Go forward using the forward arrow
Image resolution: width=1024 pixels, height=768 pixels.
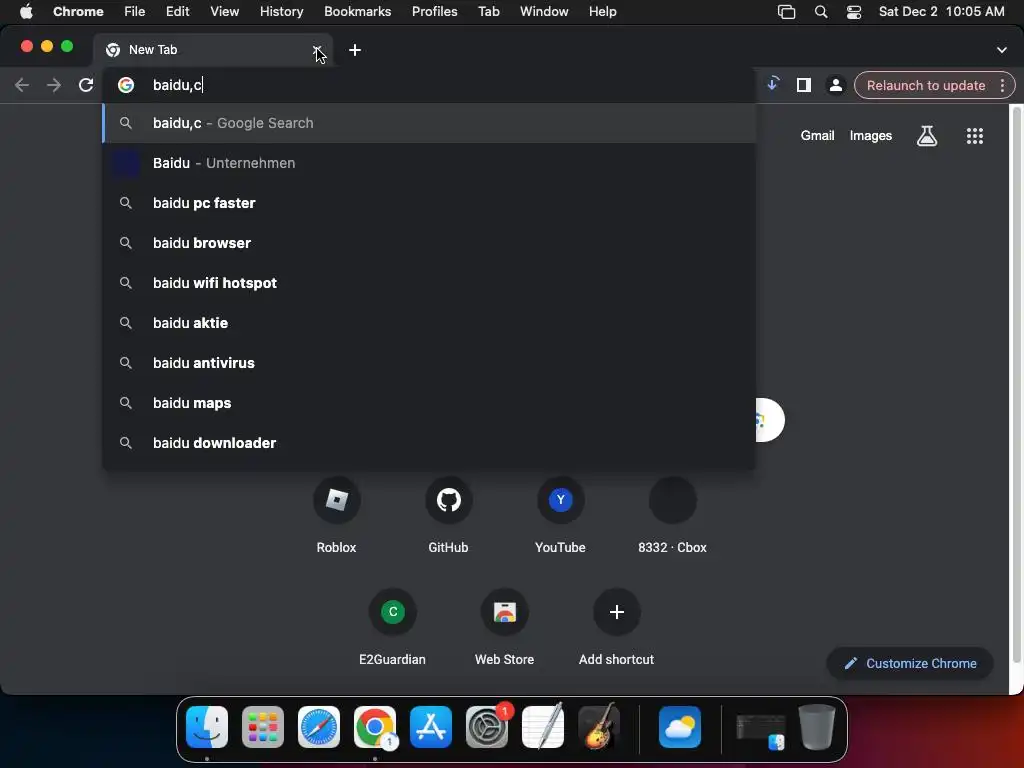[54, 85]
